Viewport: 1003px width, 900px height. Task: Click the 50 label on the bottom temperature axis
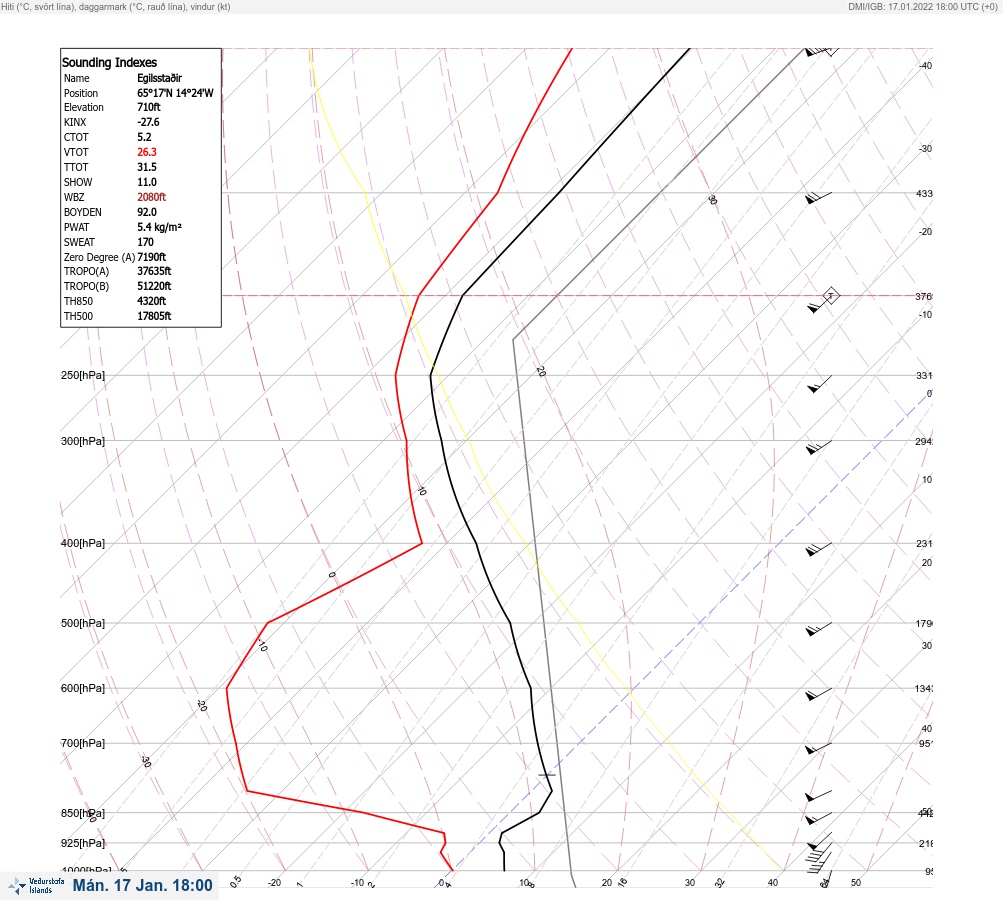pos(856,883)
